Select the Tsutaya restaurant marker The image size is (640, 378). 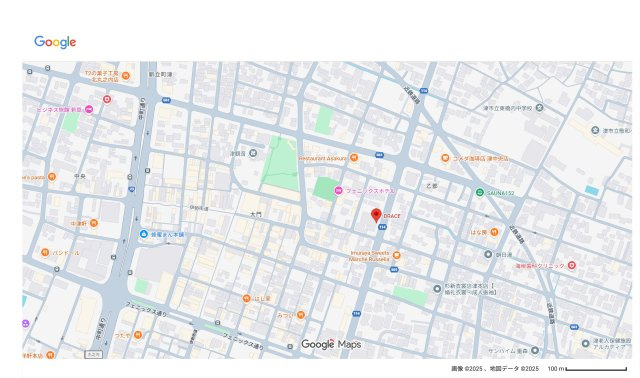coord(138,335)
